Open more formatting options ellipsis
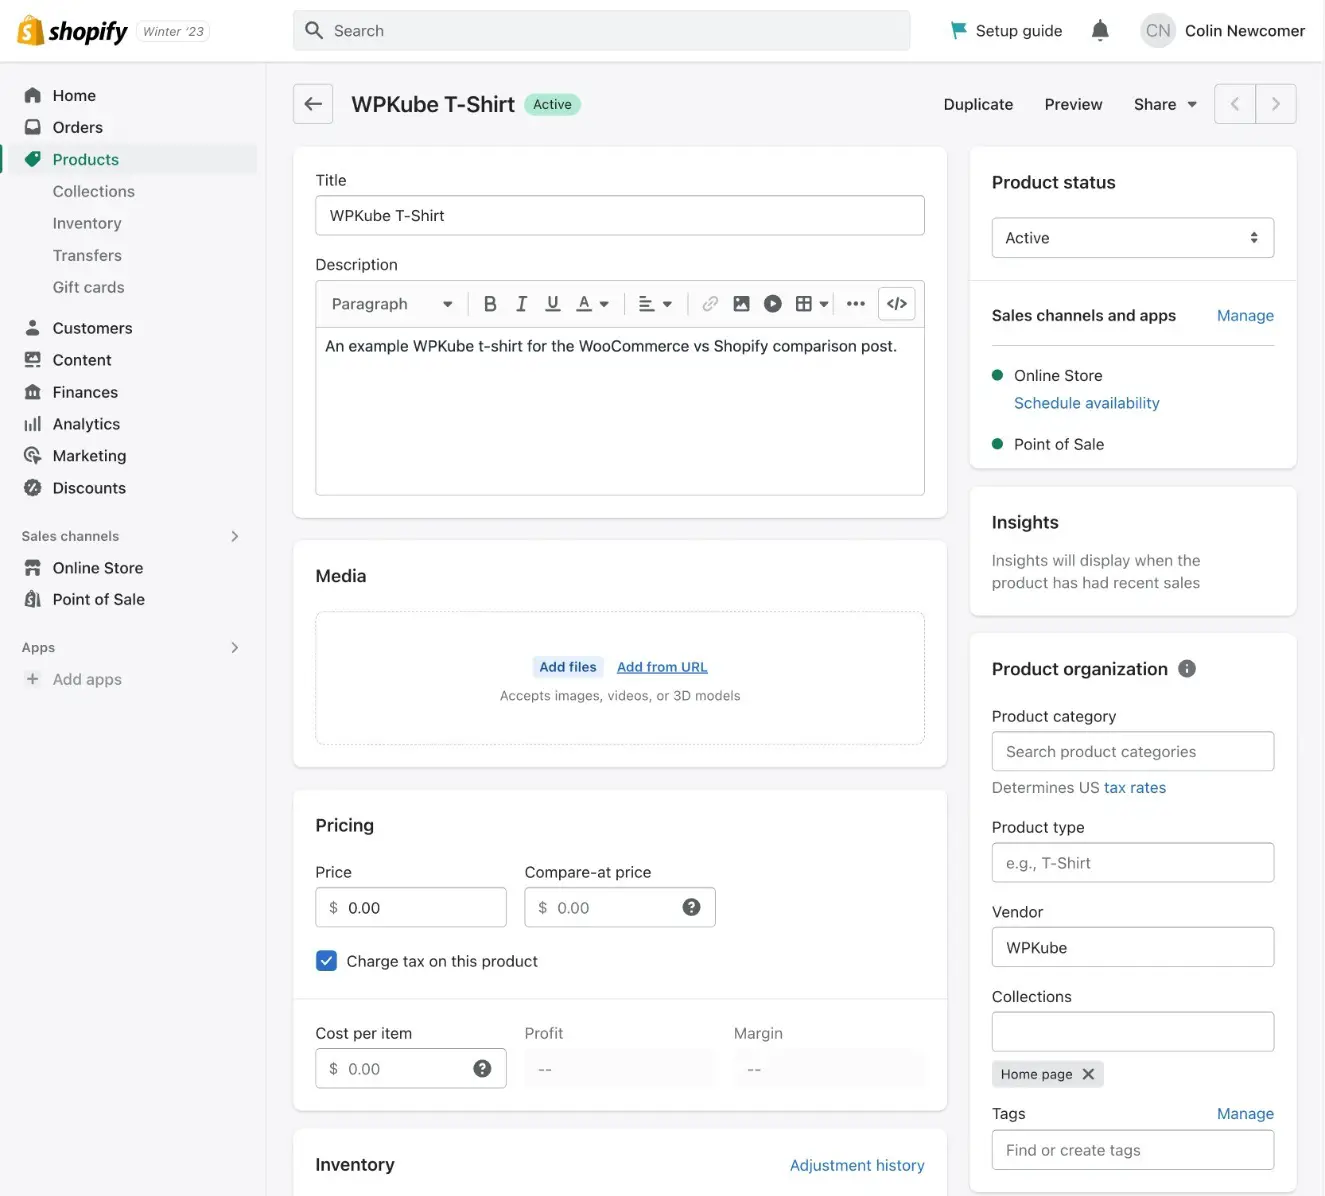 click(855, 304)
